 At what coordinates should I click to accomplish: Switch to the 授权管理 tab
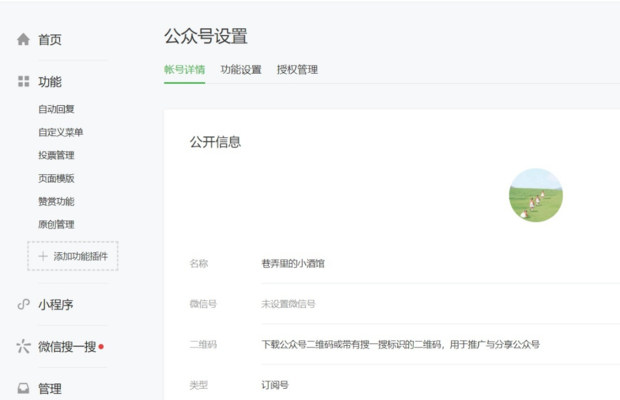297,70
